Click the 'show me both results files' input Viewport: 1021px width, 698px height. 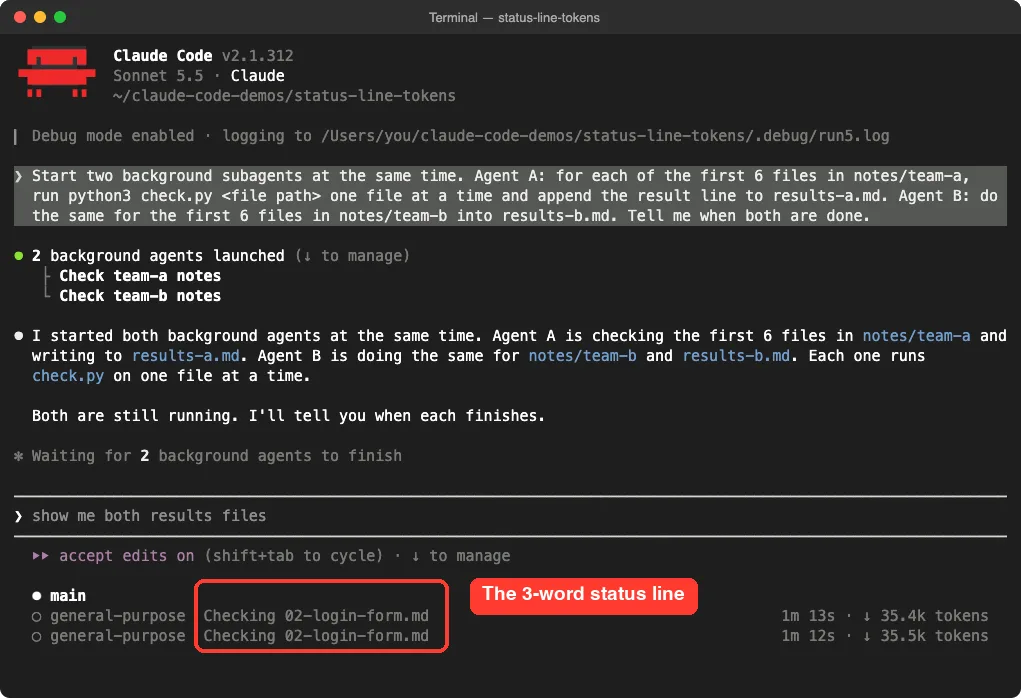tap(510, 516)
